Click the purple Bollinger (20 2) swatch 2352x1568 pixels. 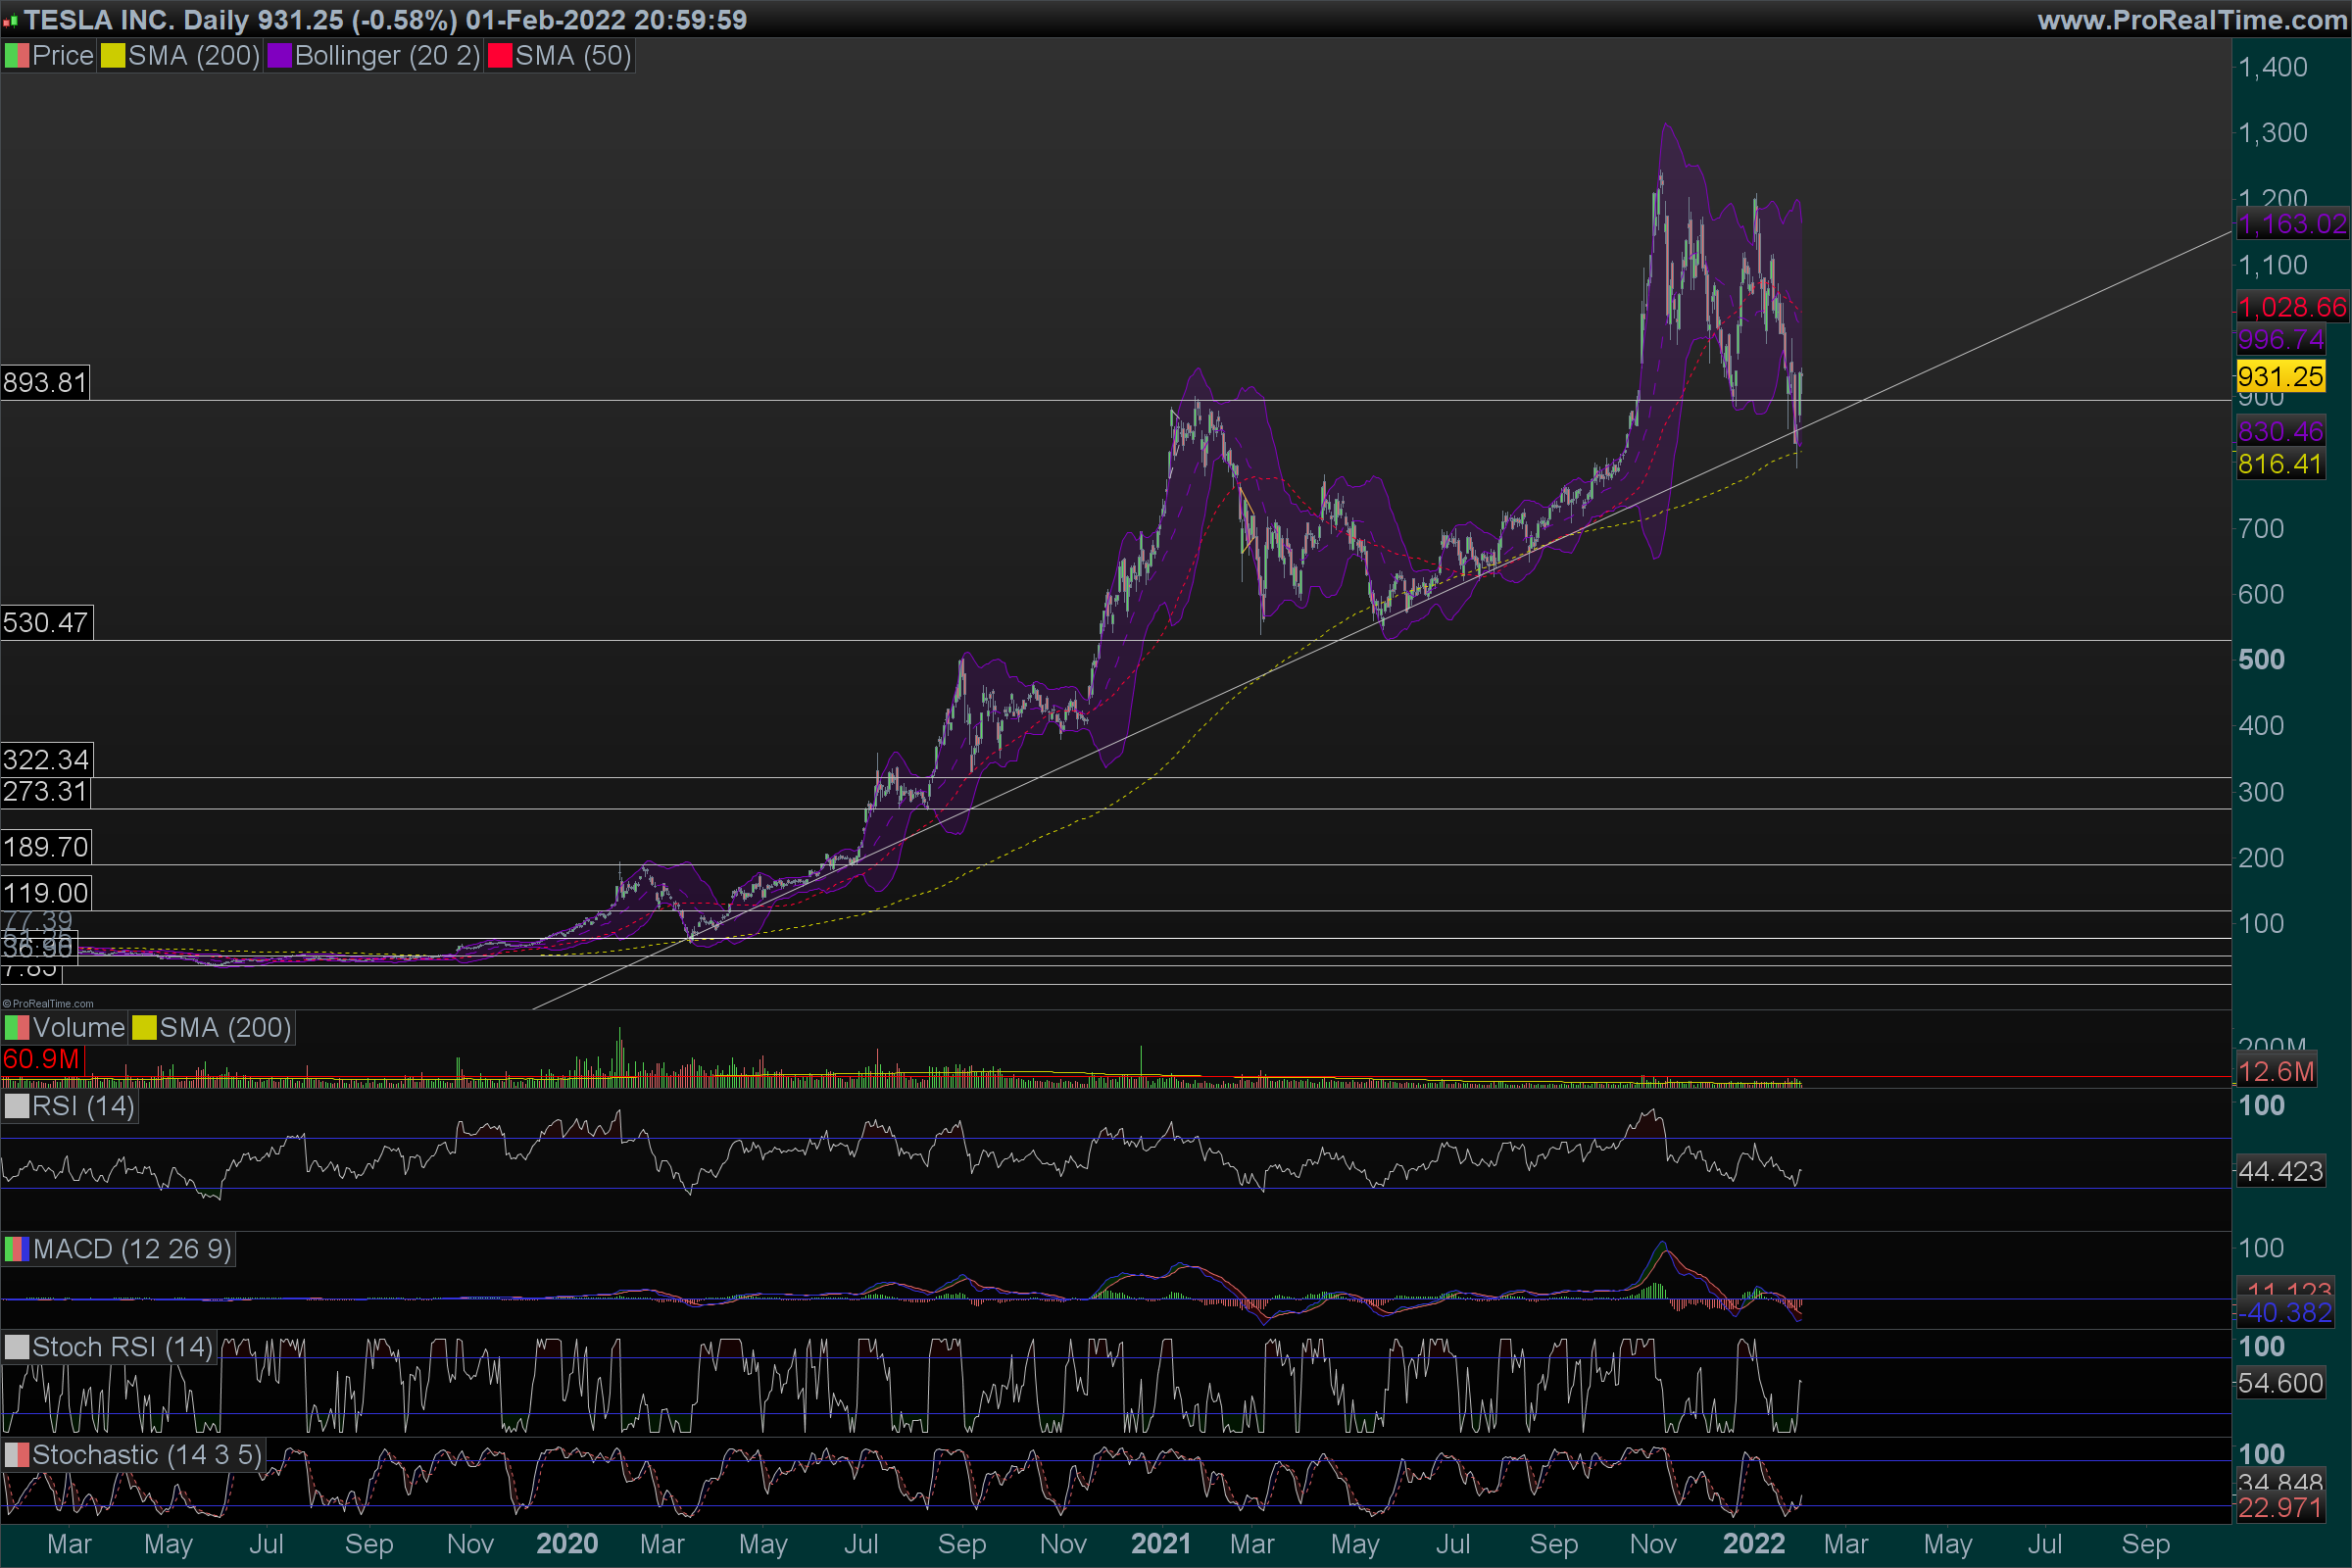click(x=279, y=56)
